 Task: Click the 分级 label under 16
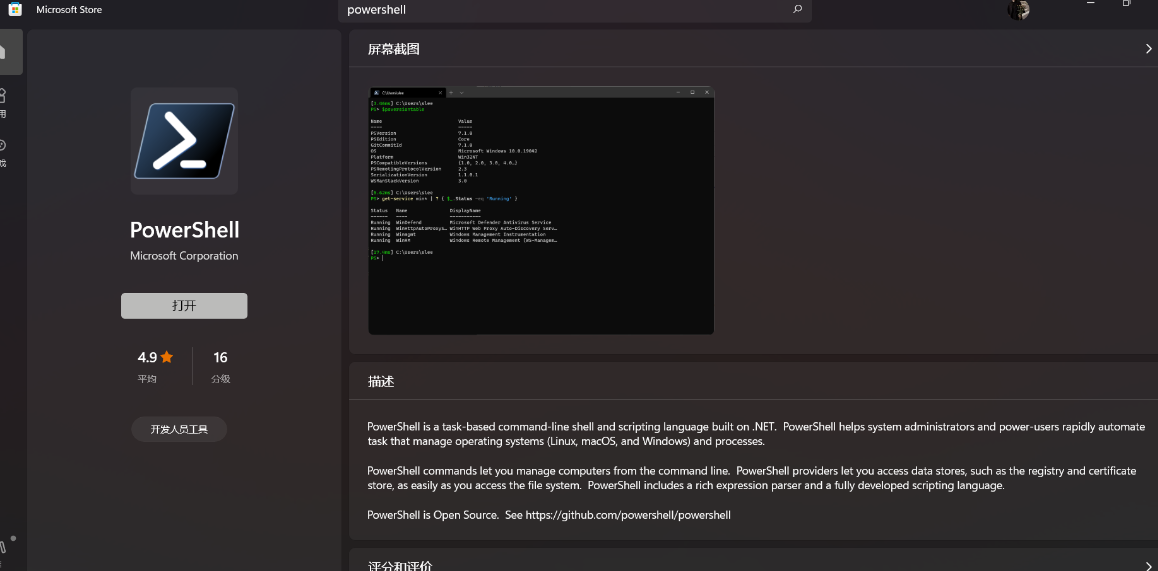(x=221, y=379)
